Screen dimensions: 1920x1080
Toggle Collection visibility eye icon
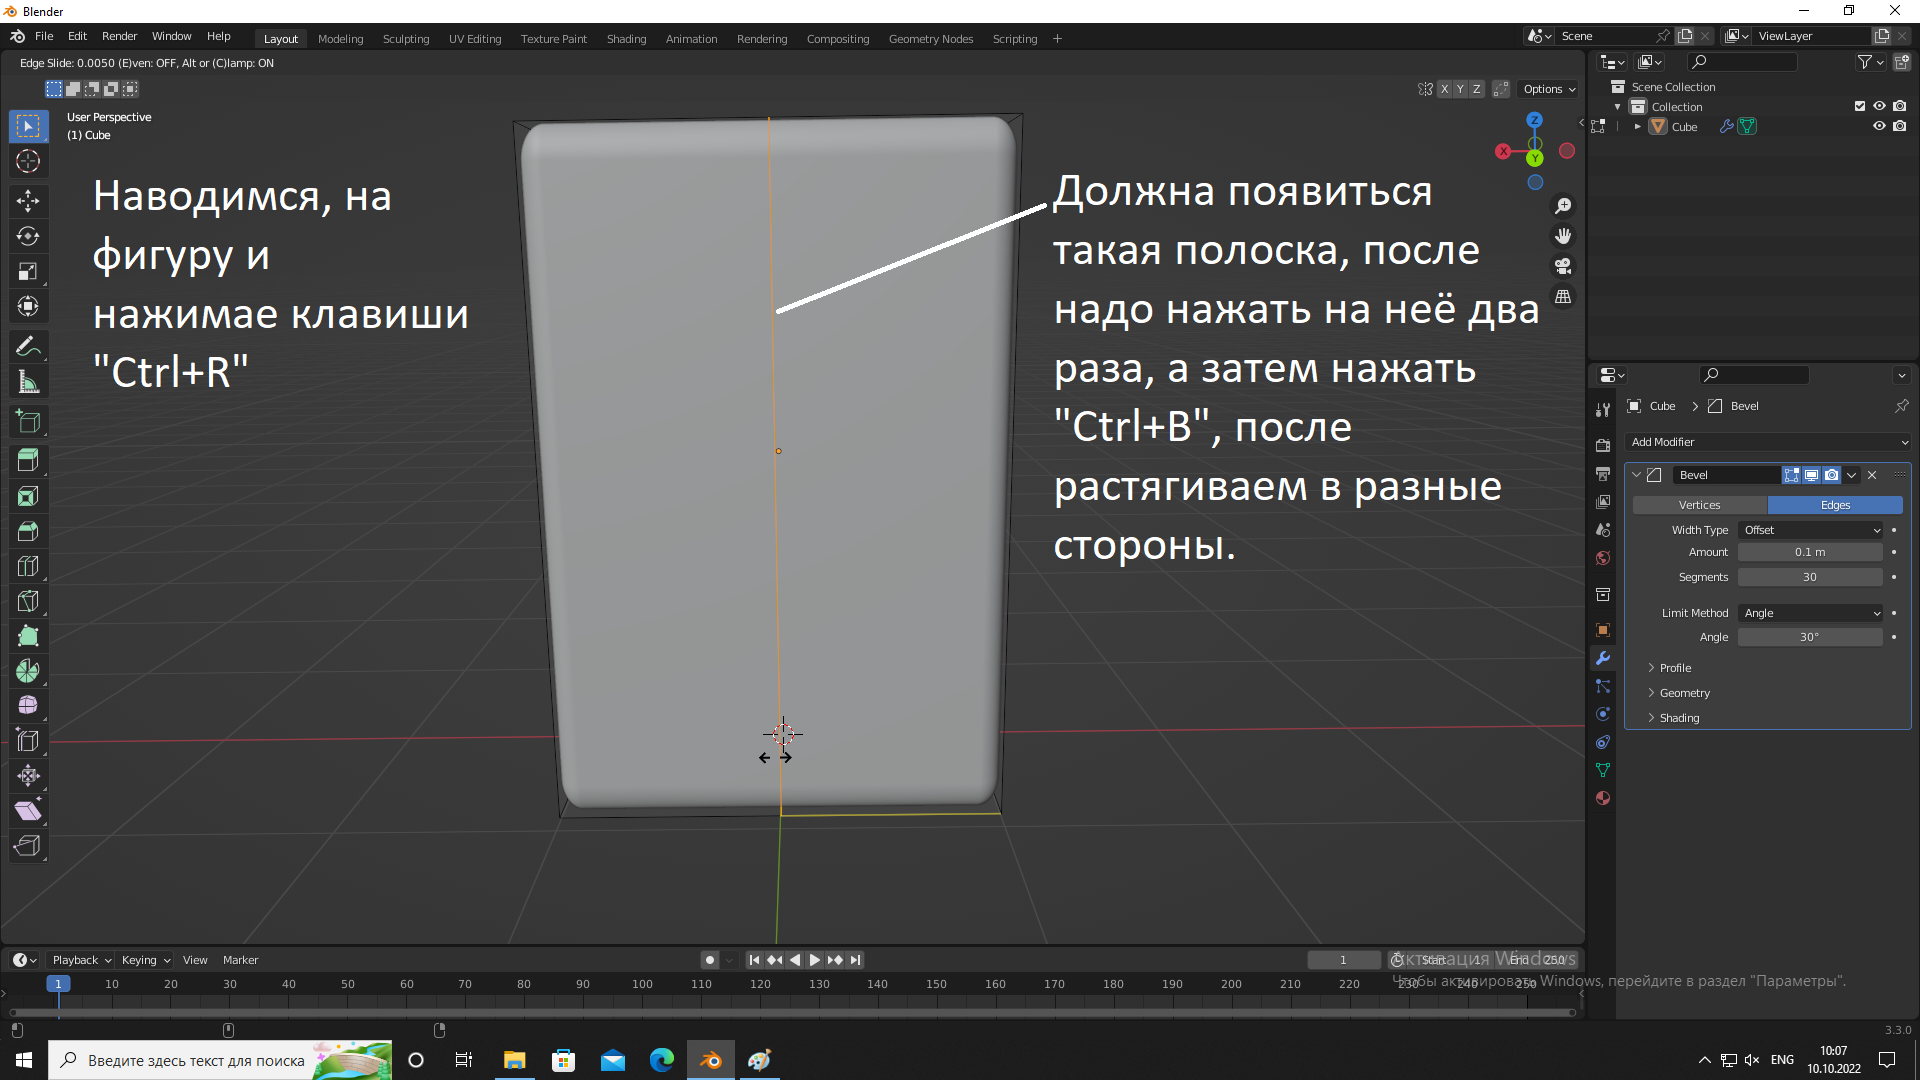pos(1879,106)
